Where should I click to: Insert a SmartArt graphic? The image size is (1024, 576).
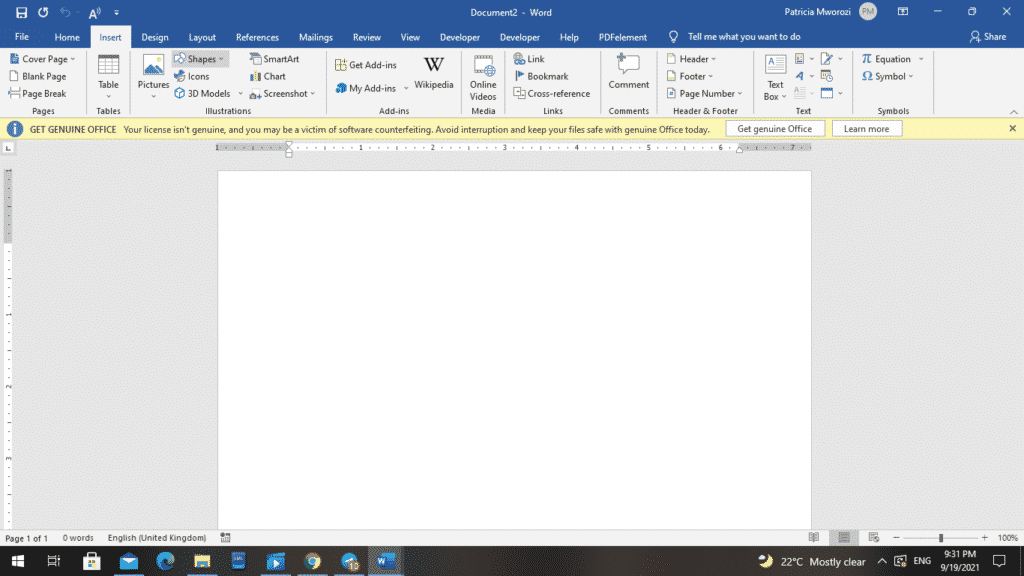[x=272, y=58]
